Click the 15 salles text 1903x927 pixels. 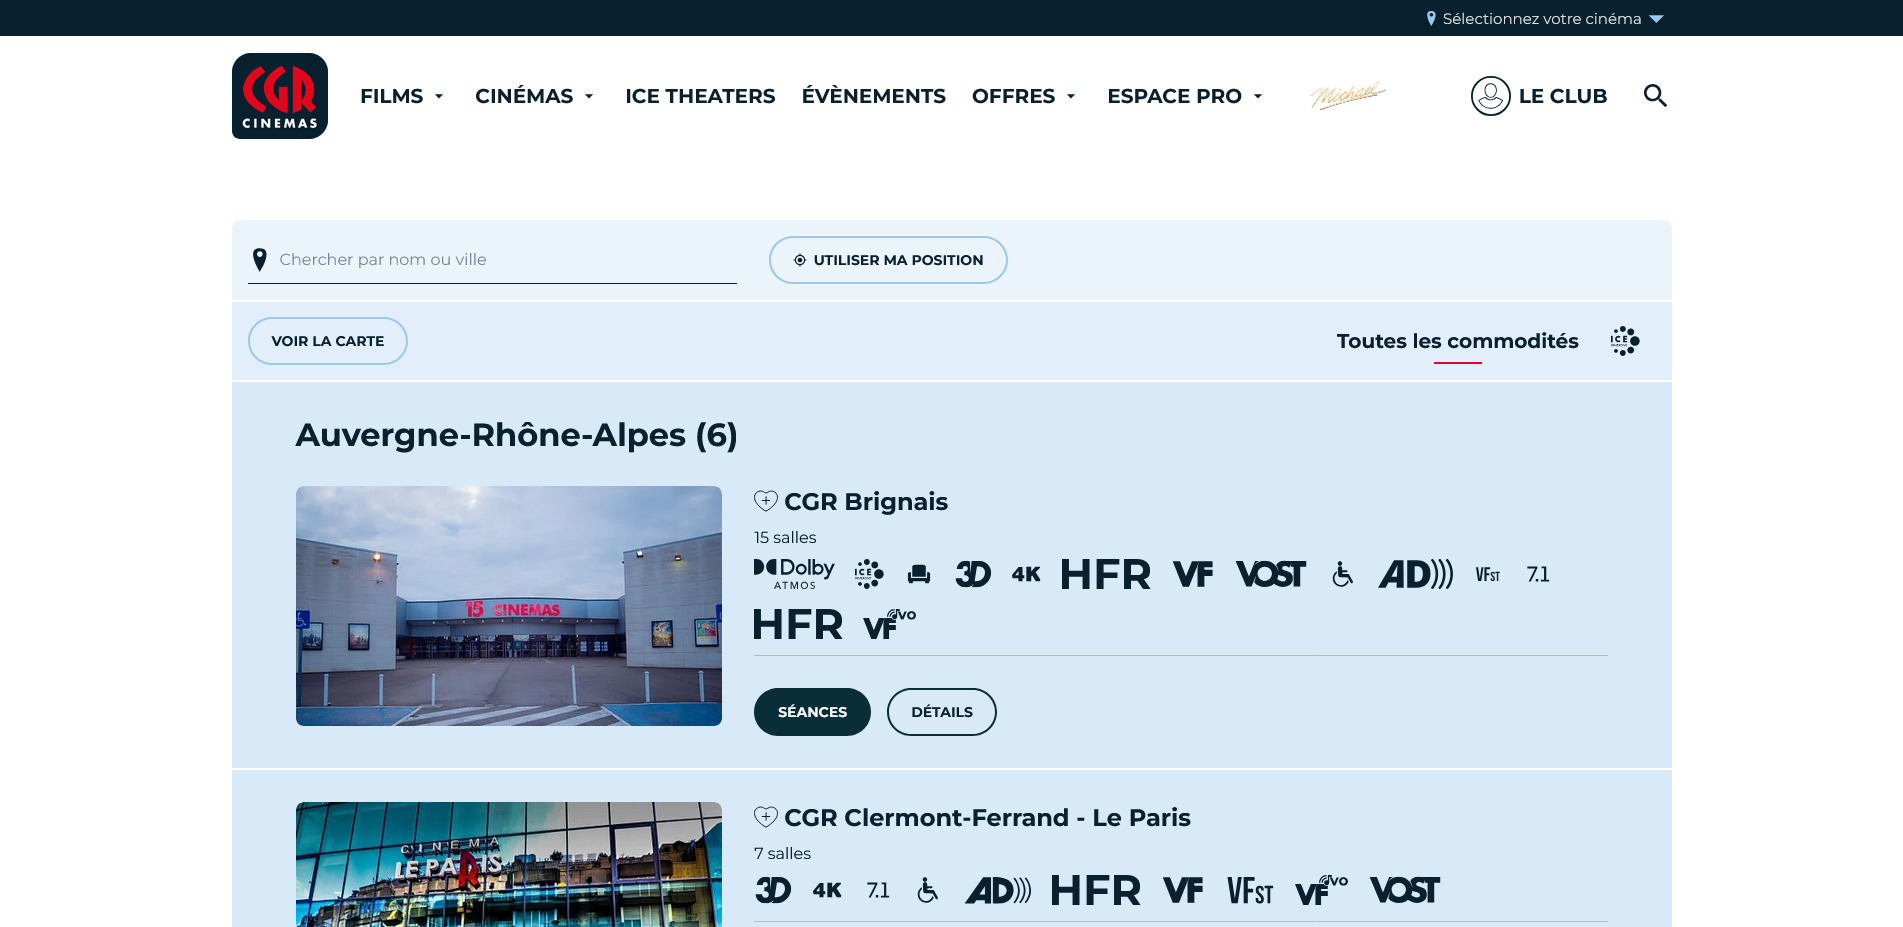pyautogui.click(x=785, y=538)
